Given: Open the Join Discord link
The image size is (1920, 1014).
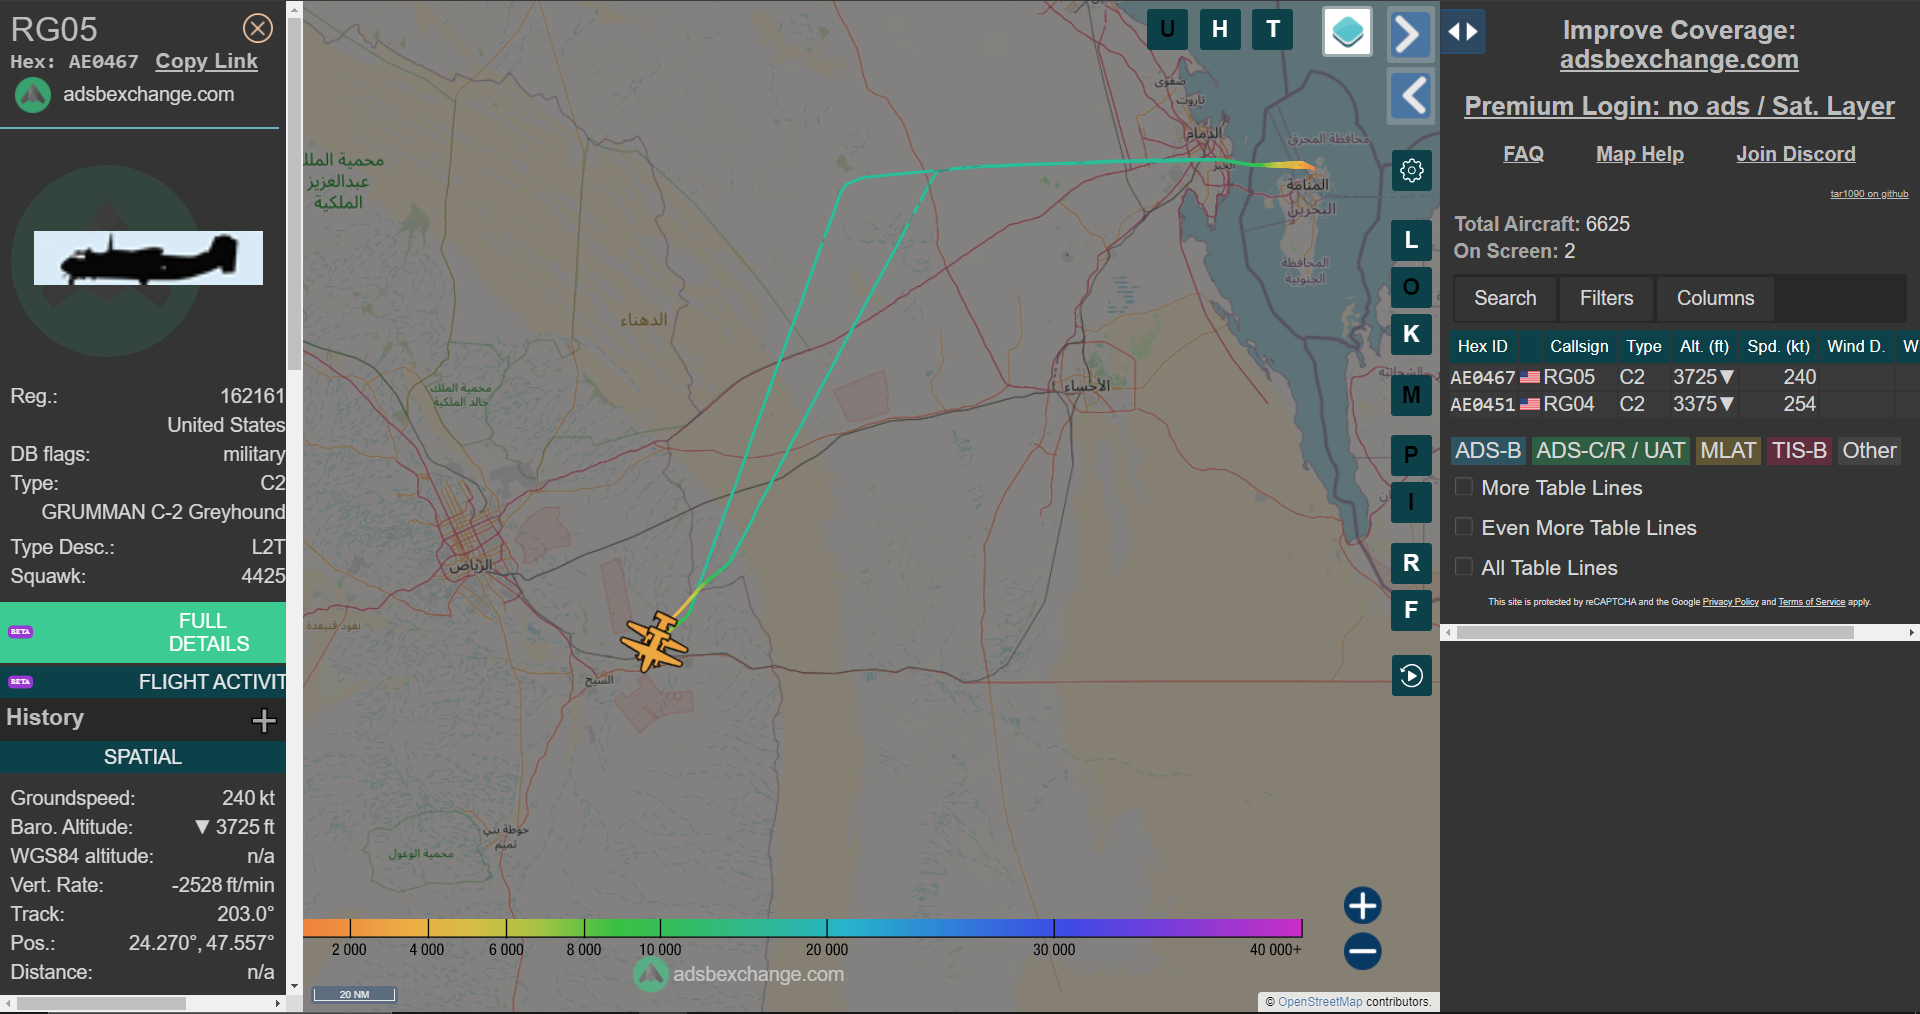Looking at the screenshot, I should point(1795,154).
